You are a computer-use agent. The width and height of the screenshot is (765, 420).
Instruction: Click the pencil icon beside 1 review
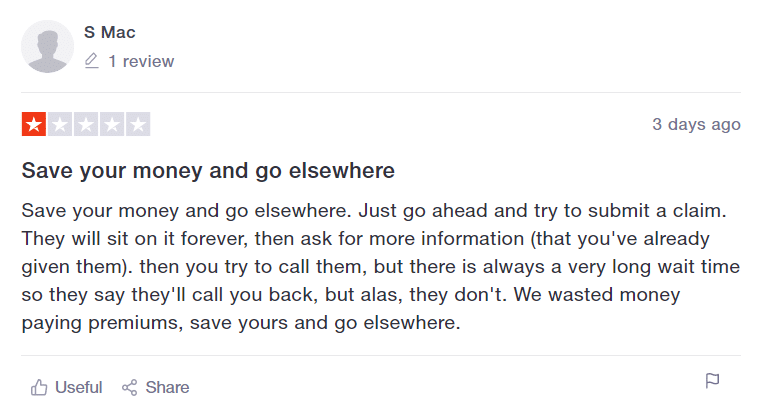point(91,61)
